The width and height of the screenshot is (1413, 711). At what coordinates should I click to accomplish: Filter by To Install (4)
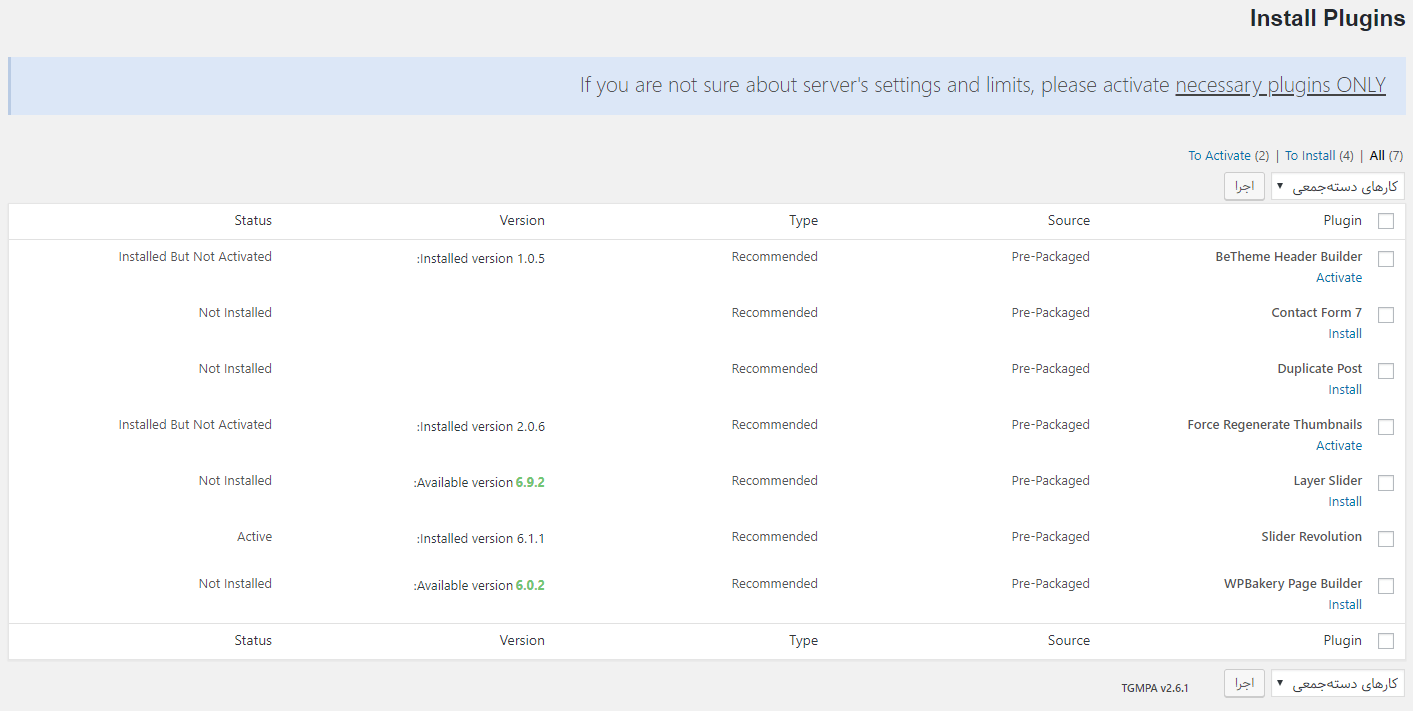(x=1319, y=156)
